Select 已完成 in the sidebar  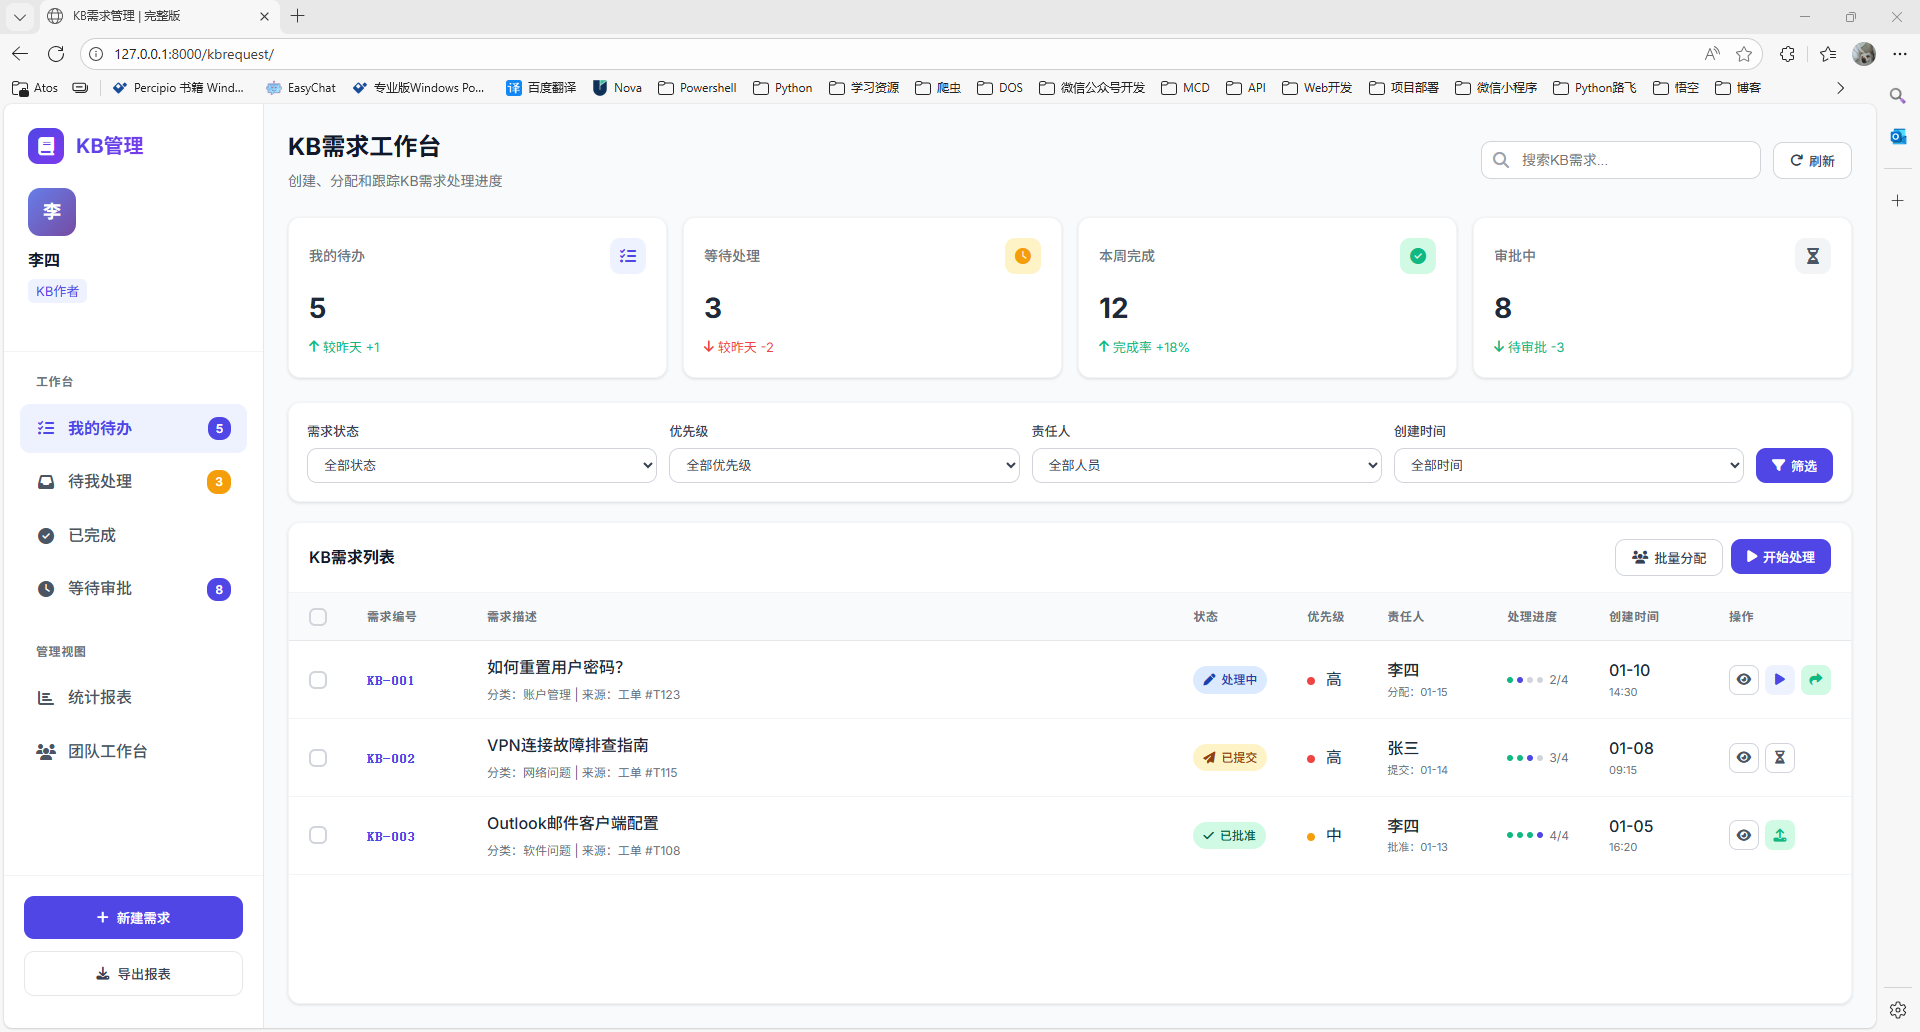pyautogui.click(x=133, y=536)
